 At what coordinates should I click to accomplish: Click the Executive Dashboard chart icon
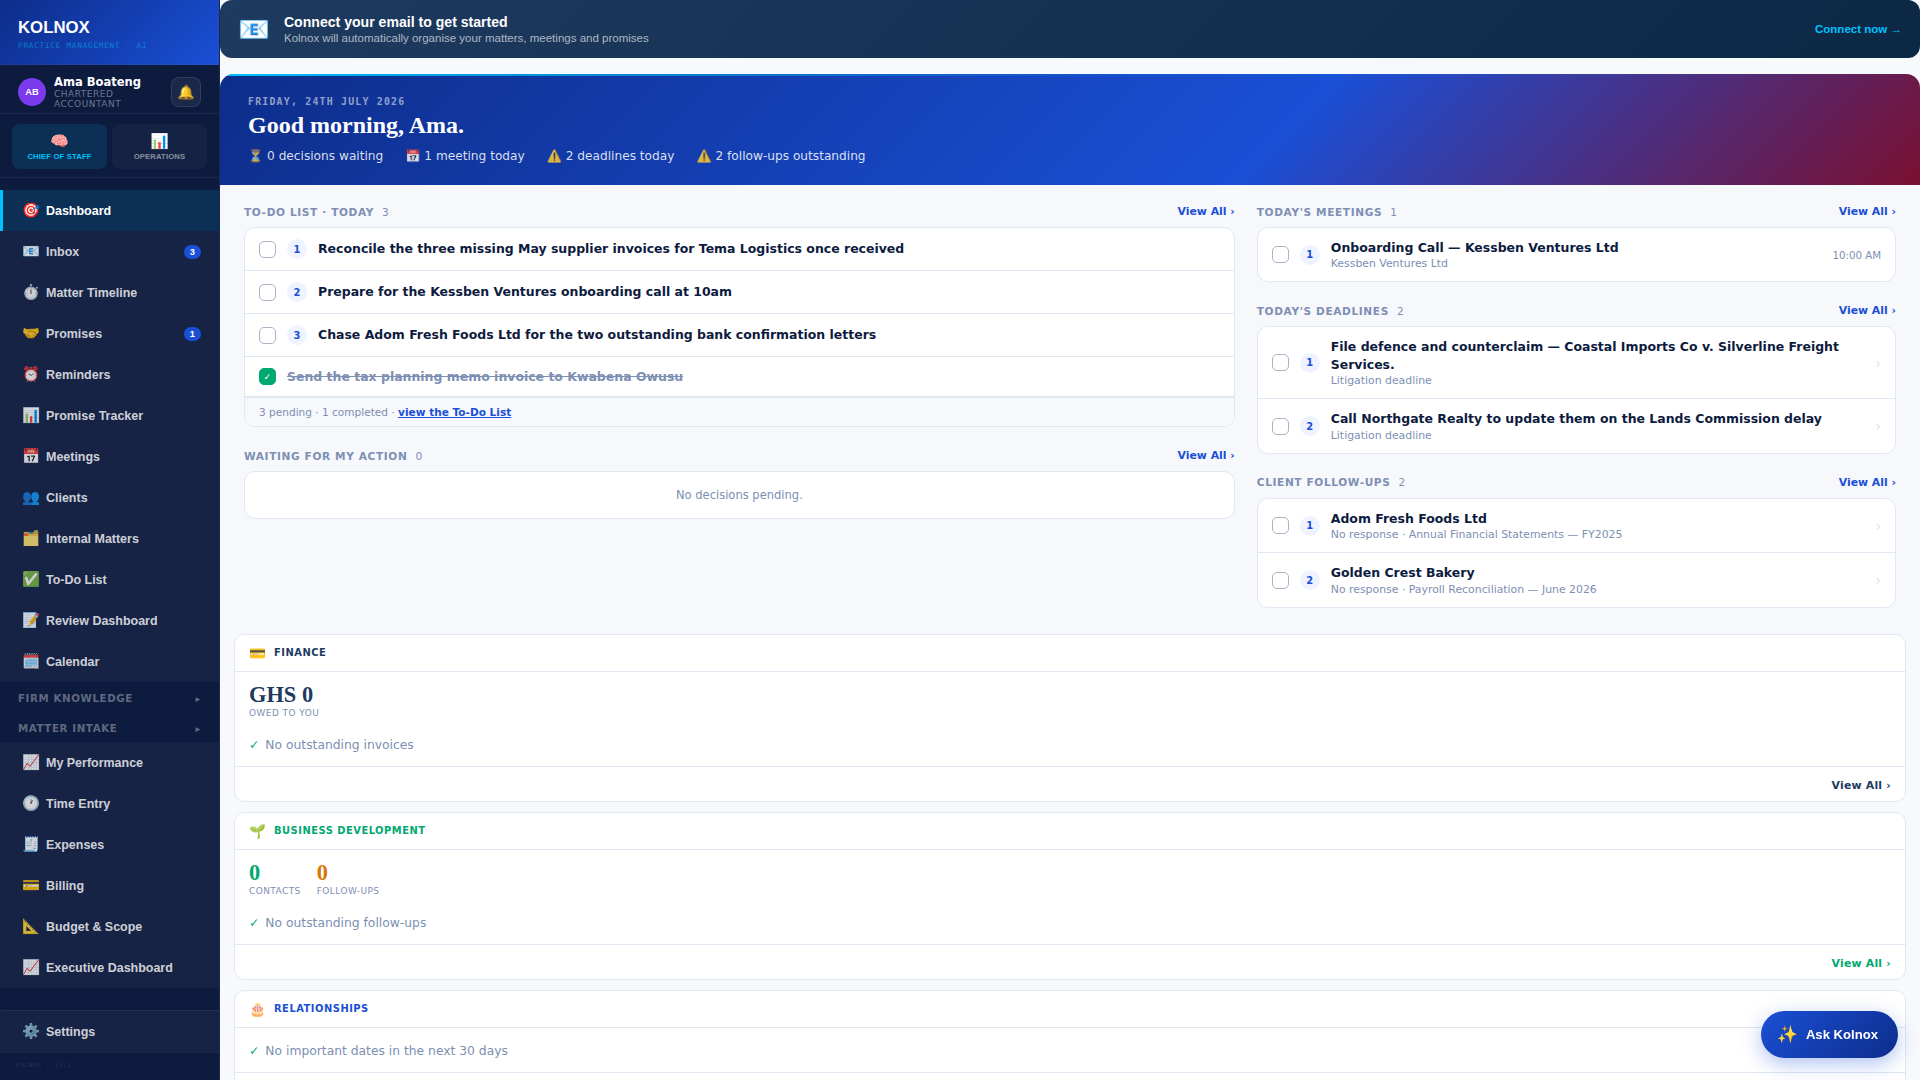tap(31, 967)
